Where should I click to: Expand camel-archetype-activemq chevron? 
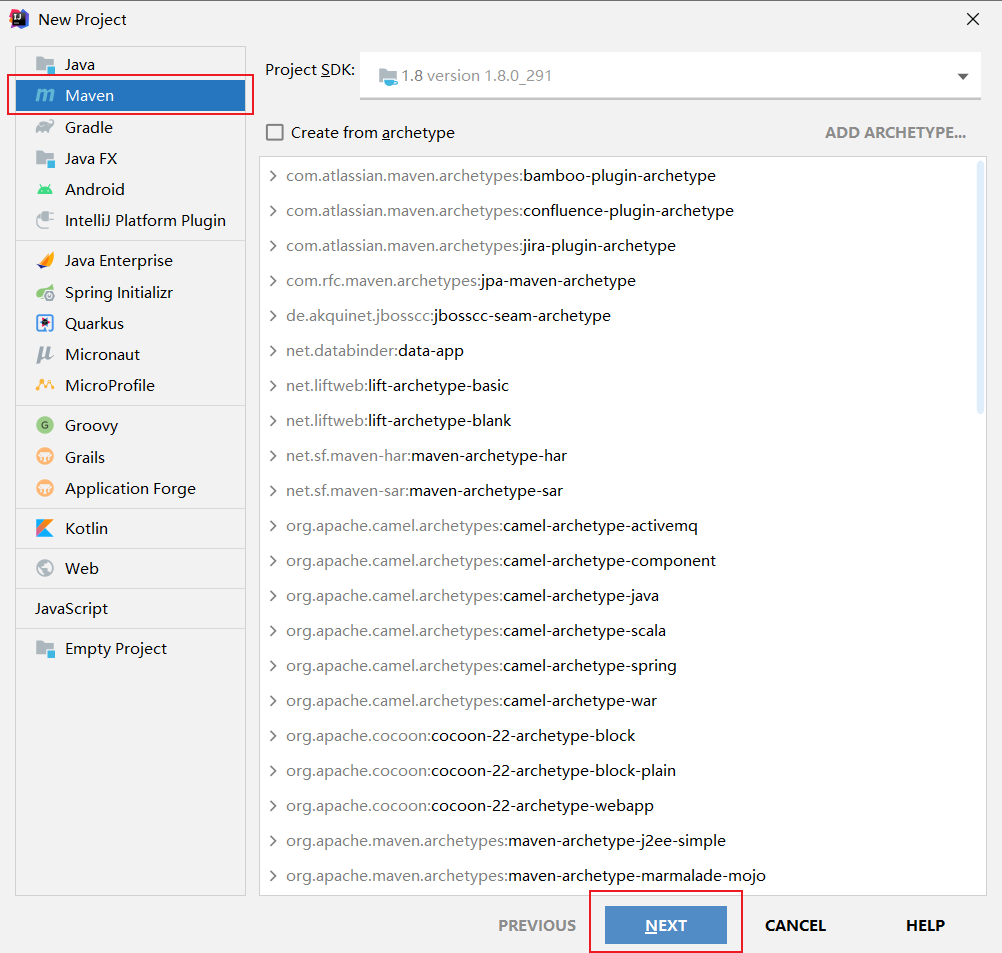pyautogui.click(x=273, y=525)
